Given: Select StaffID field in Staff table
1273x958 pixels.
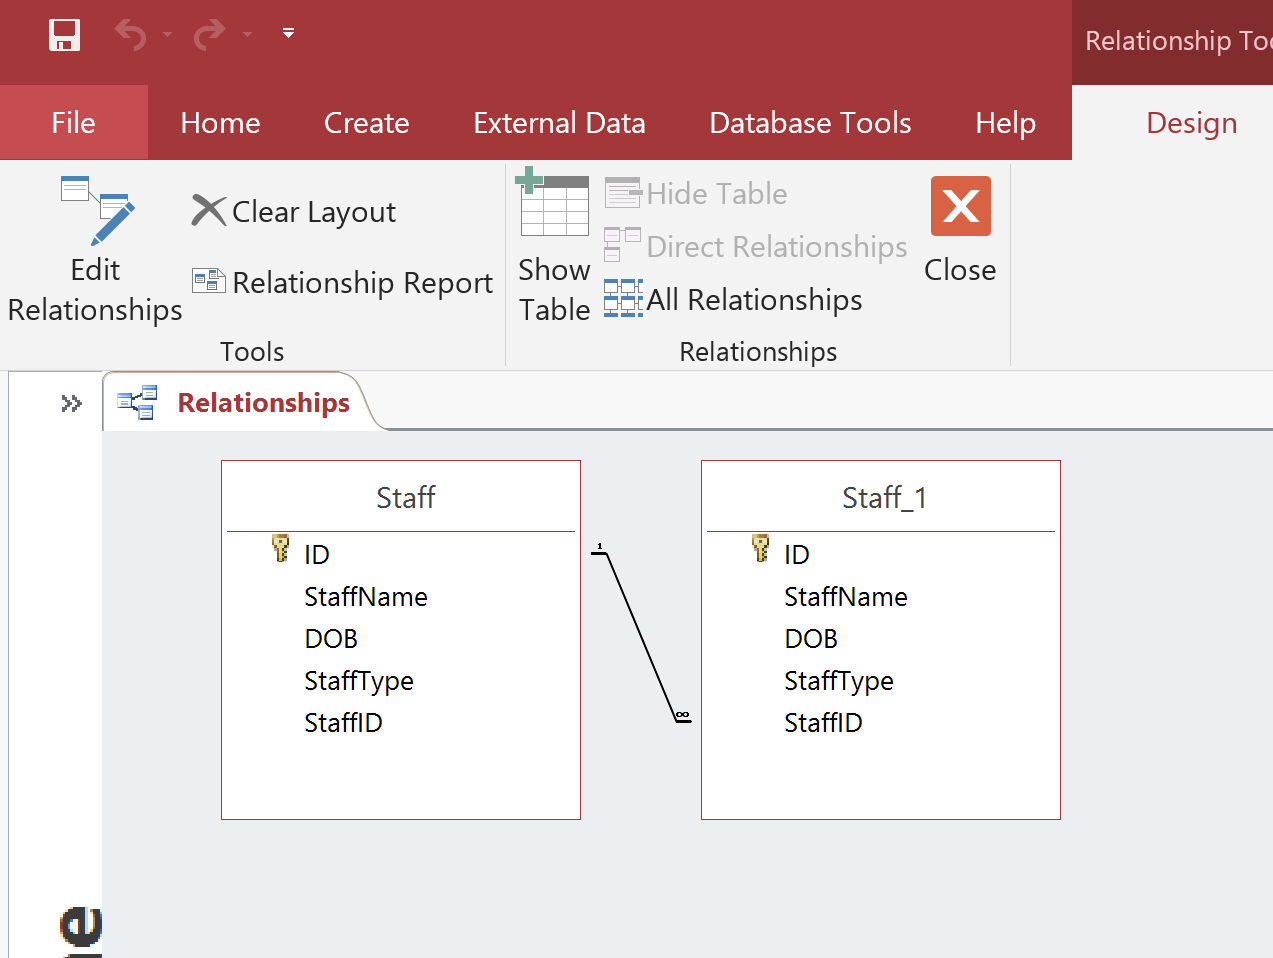Looking at the screenshot, I should (343, 723).
